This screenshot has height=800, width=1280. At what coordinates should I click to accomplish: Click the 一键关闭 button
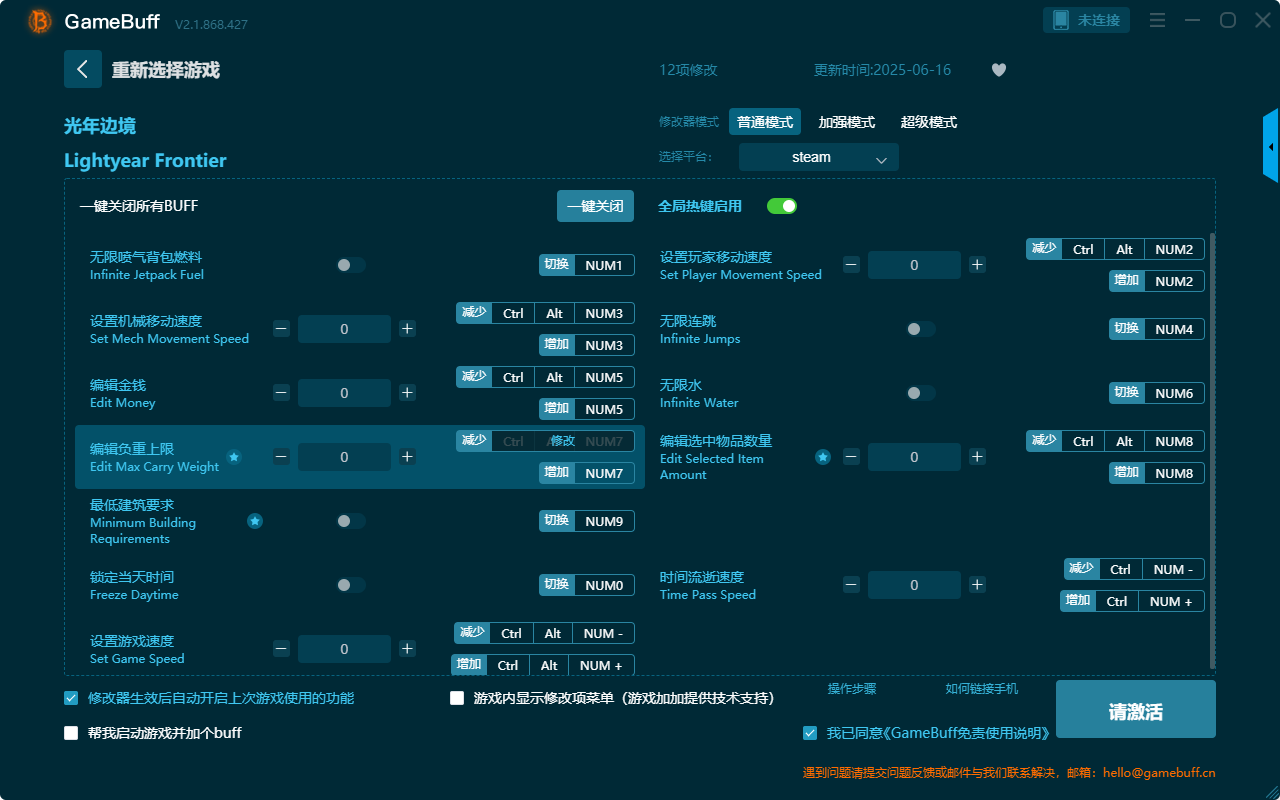pos(595,206)
